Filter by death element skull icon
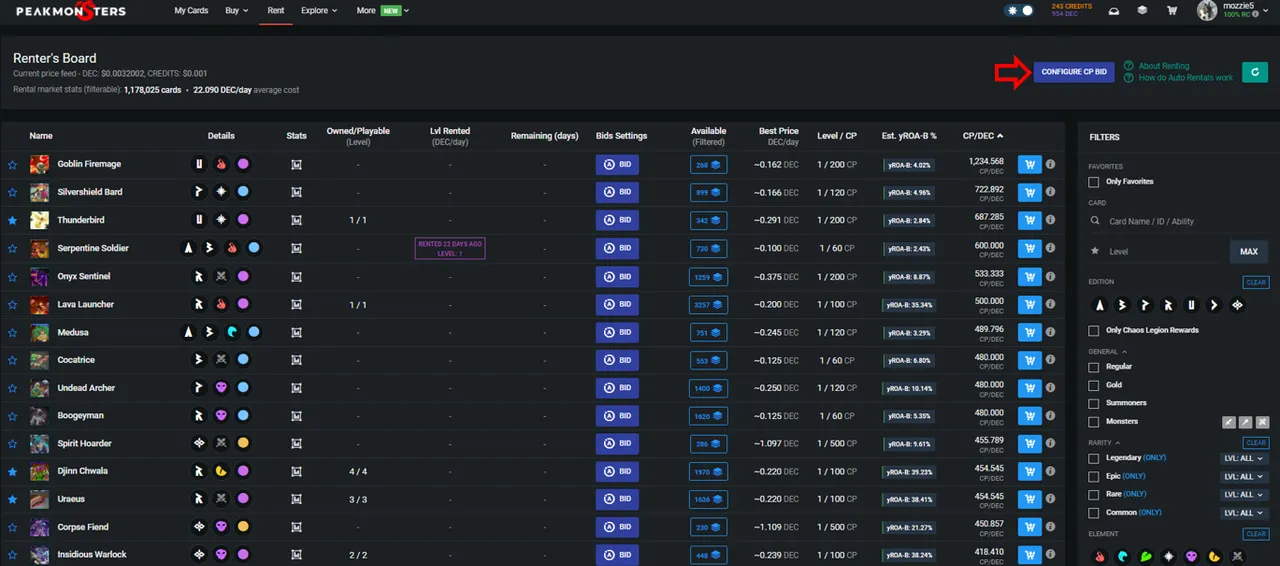Screen dimensions: 1280x566 [1191, 556]
